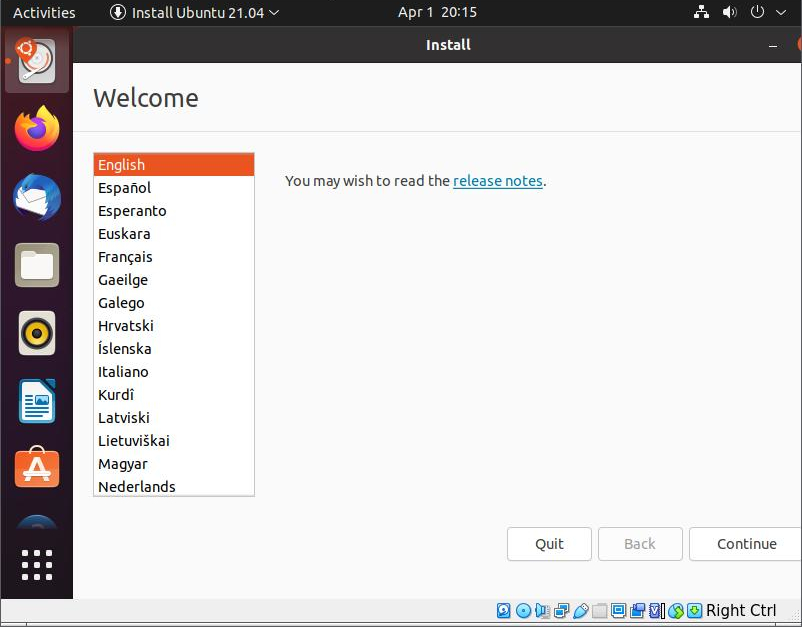Show Applications grid
802x627 pixels.
pos(37,564)
